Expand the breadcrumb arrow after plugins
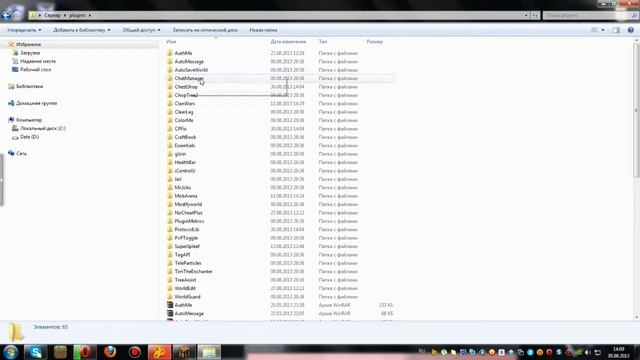Screen dimensions: 640x360 pos(90,16)
